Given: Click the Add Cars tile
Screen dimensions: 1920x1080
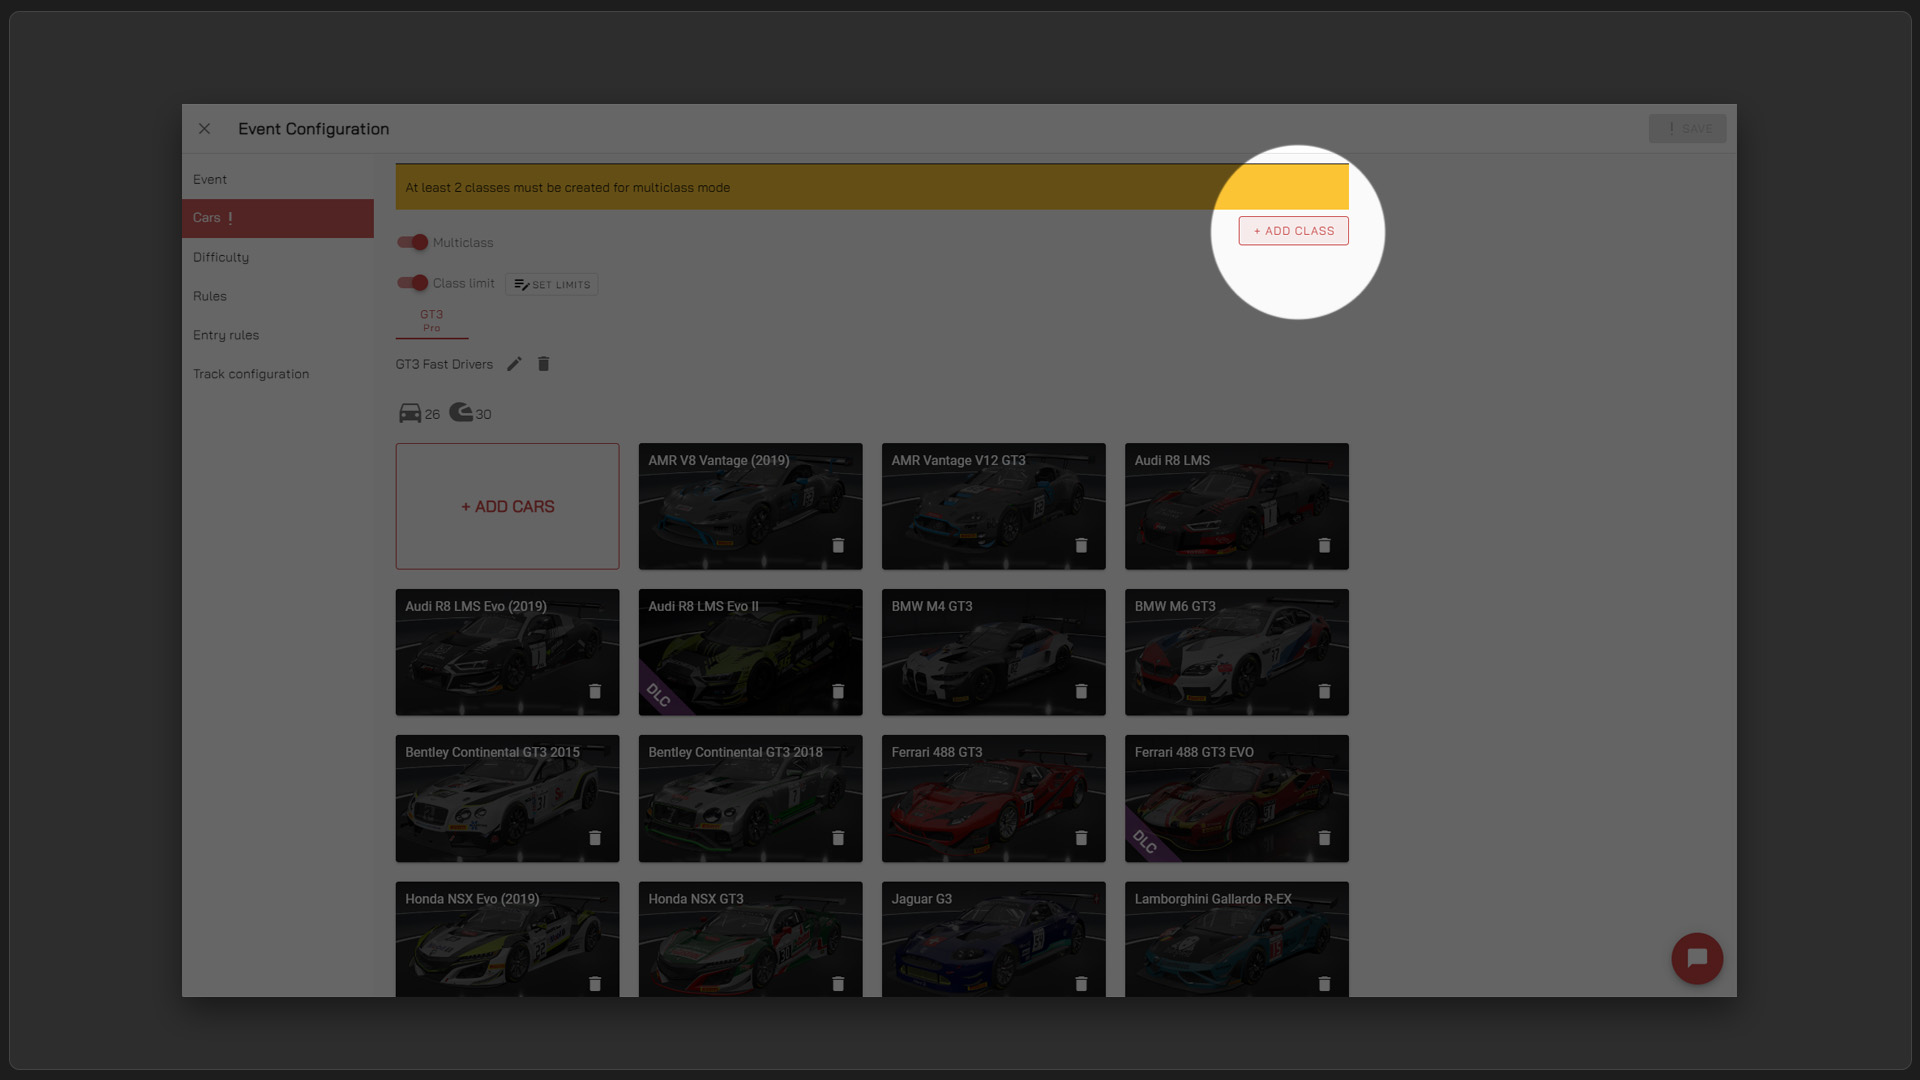Looking at the screenshot, I should click(507, 506).
